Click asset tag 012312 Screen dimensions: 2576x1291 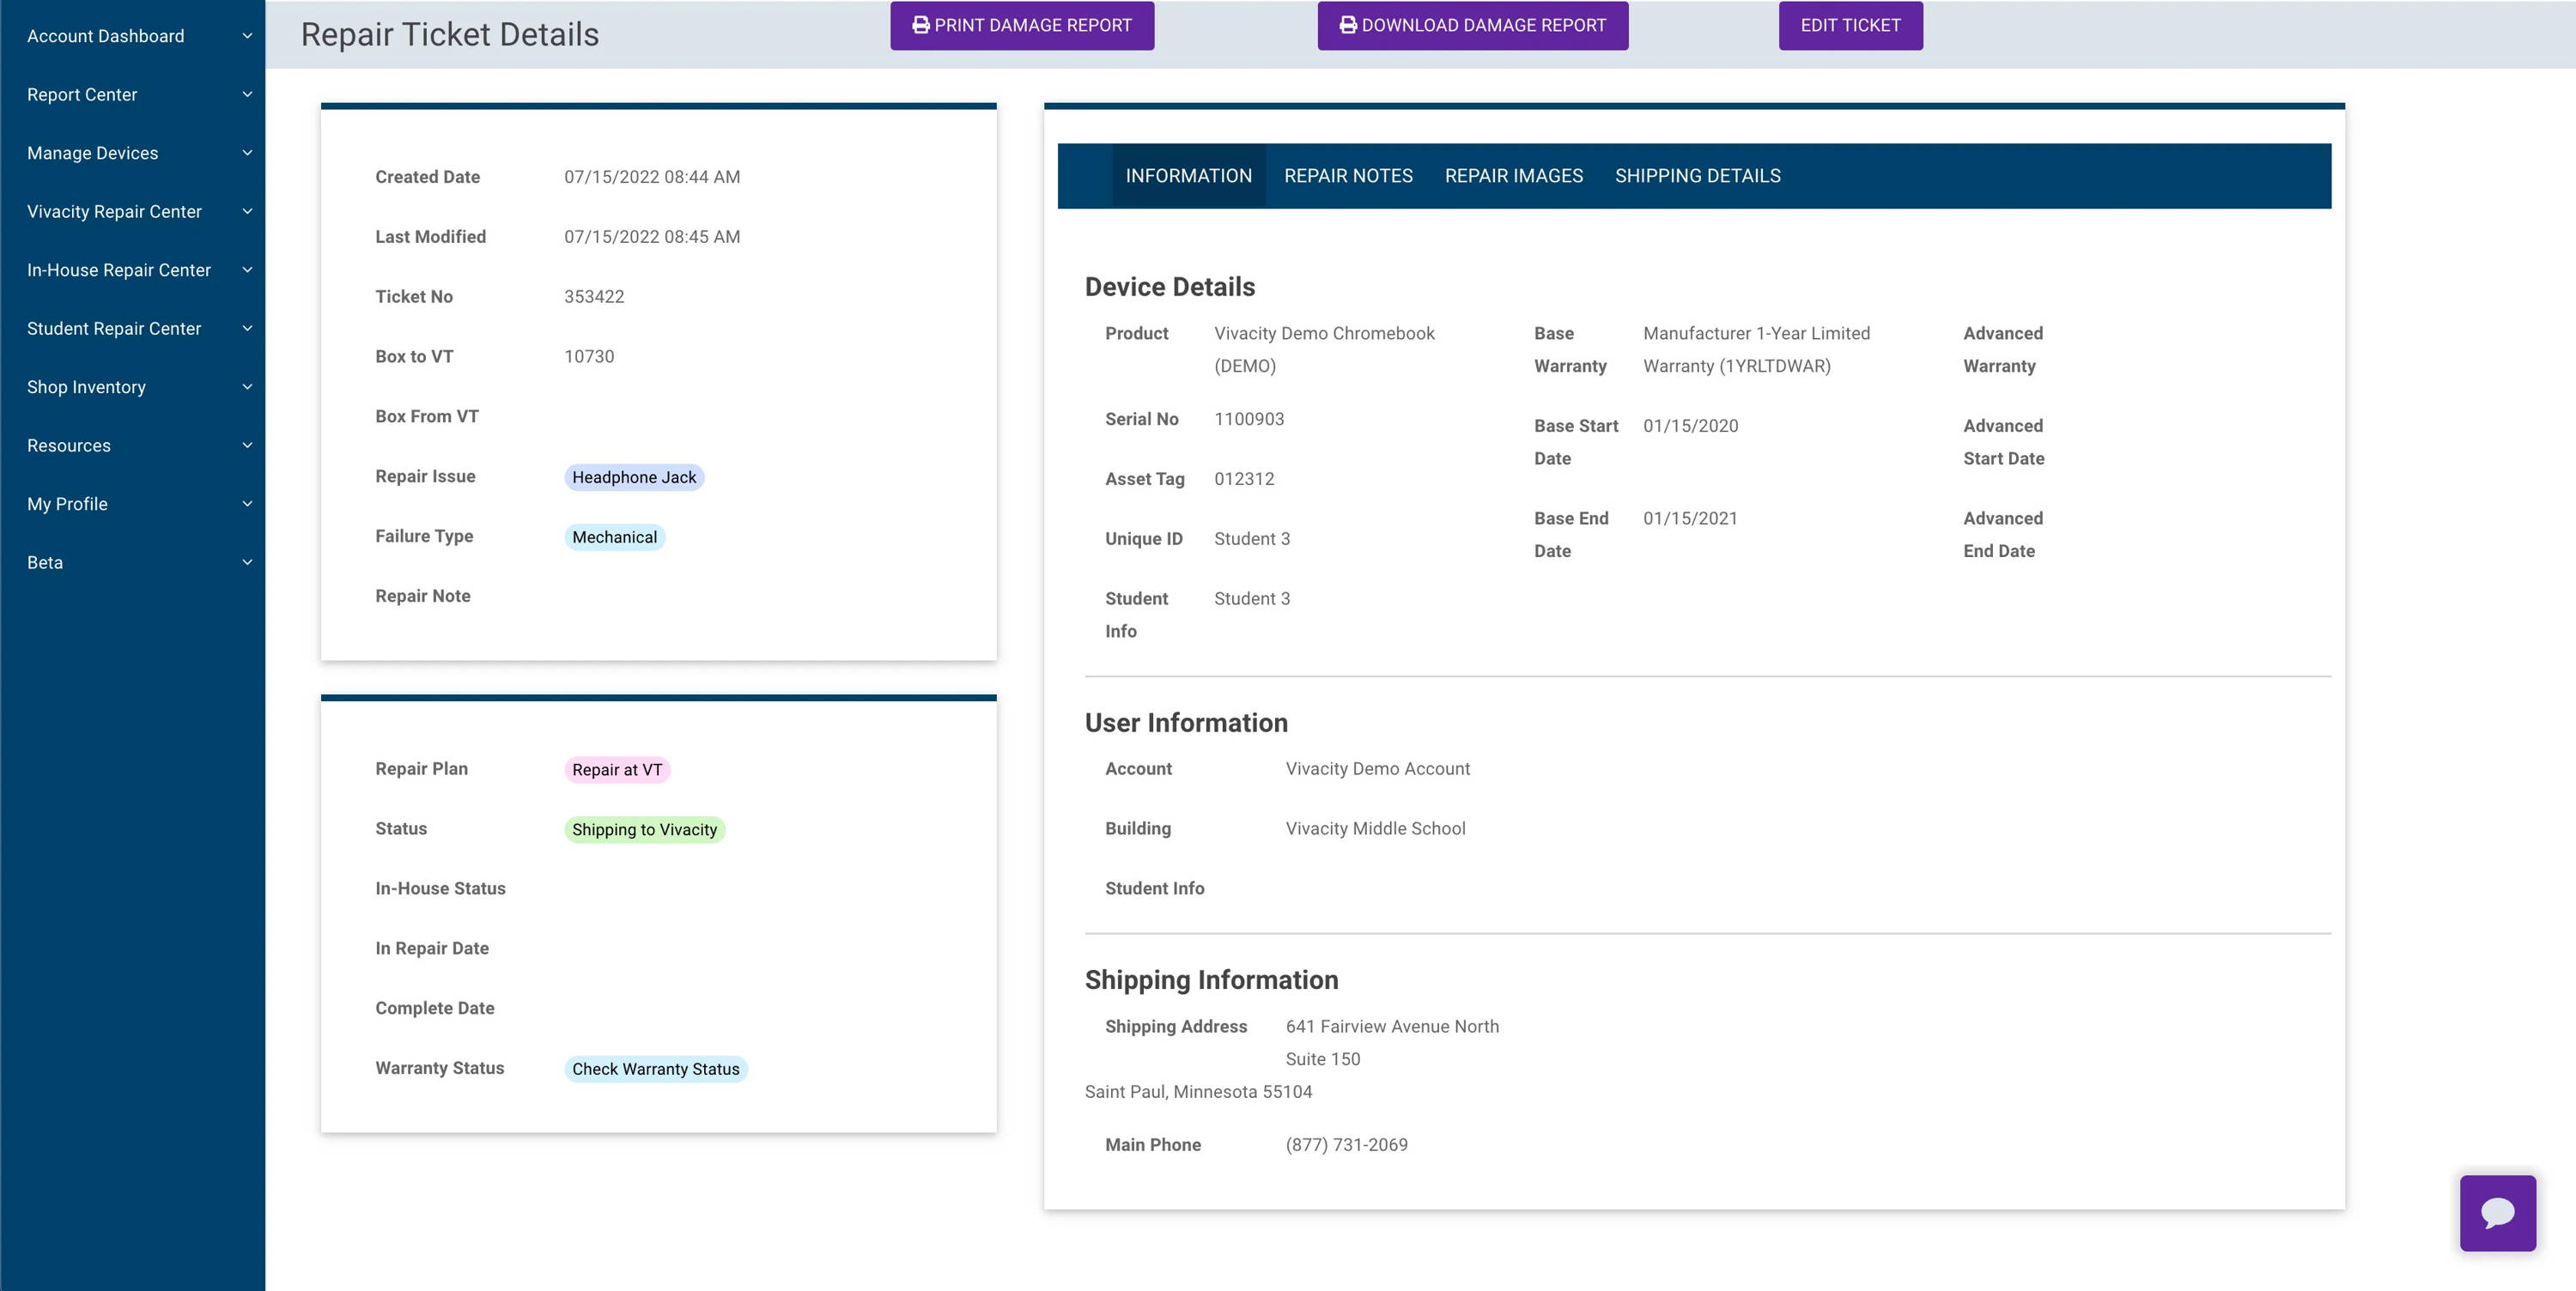pos(1244,479)
